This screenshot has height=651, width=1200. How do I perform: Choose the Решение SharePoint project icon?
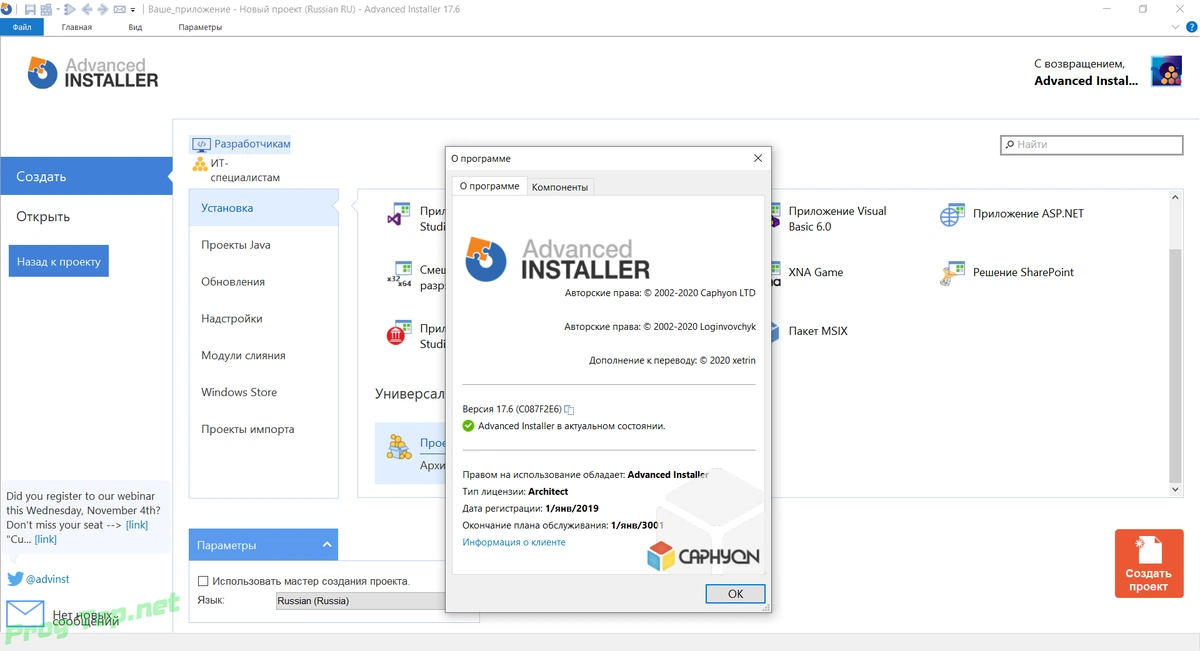click(951, 273)
